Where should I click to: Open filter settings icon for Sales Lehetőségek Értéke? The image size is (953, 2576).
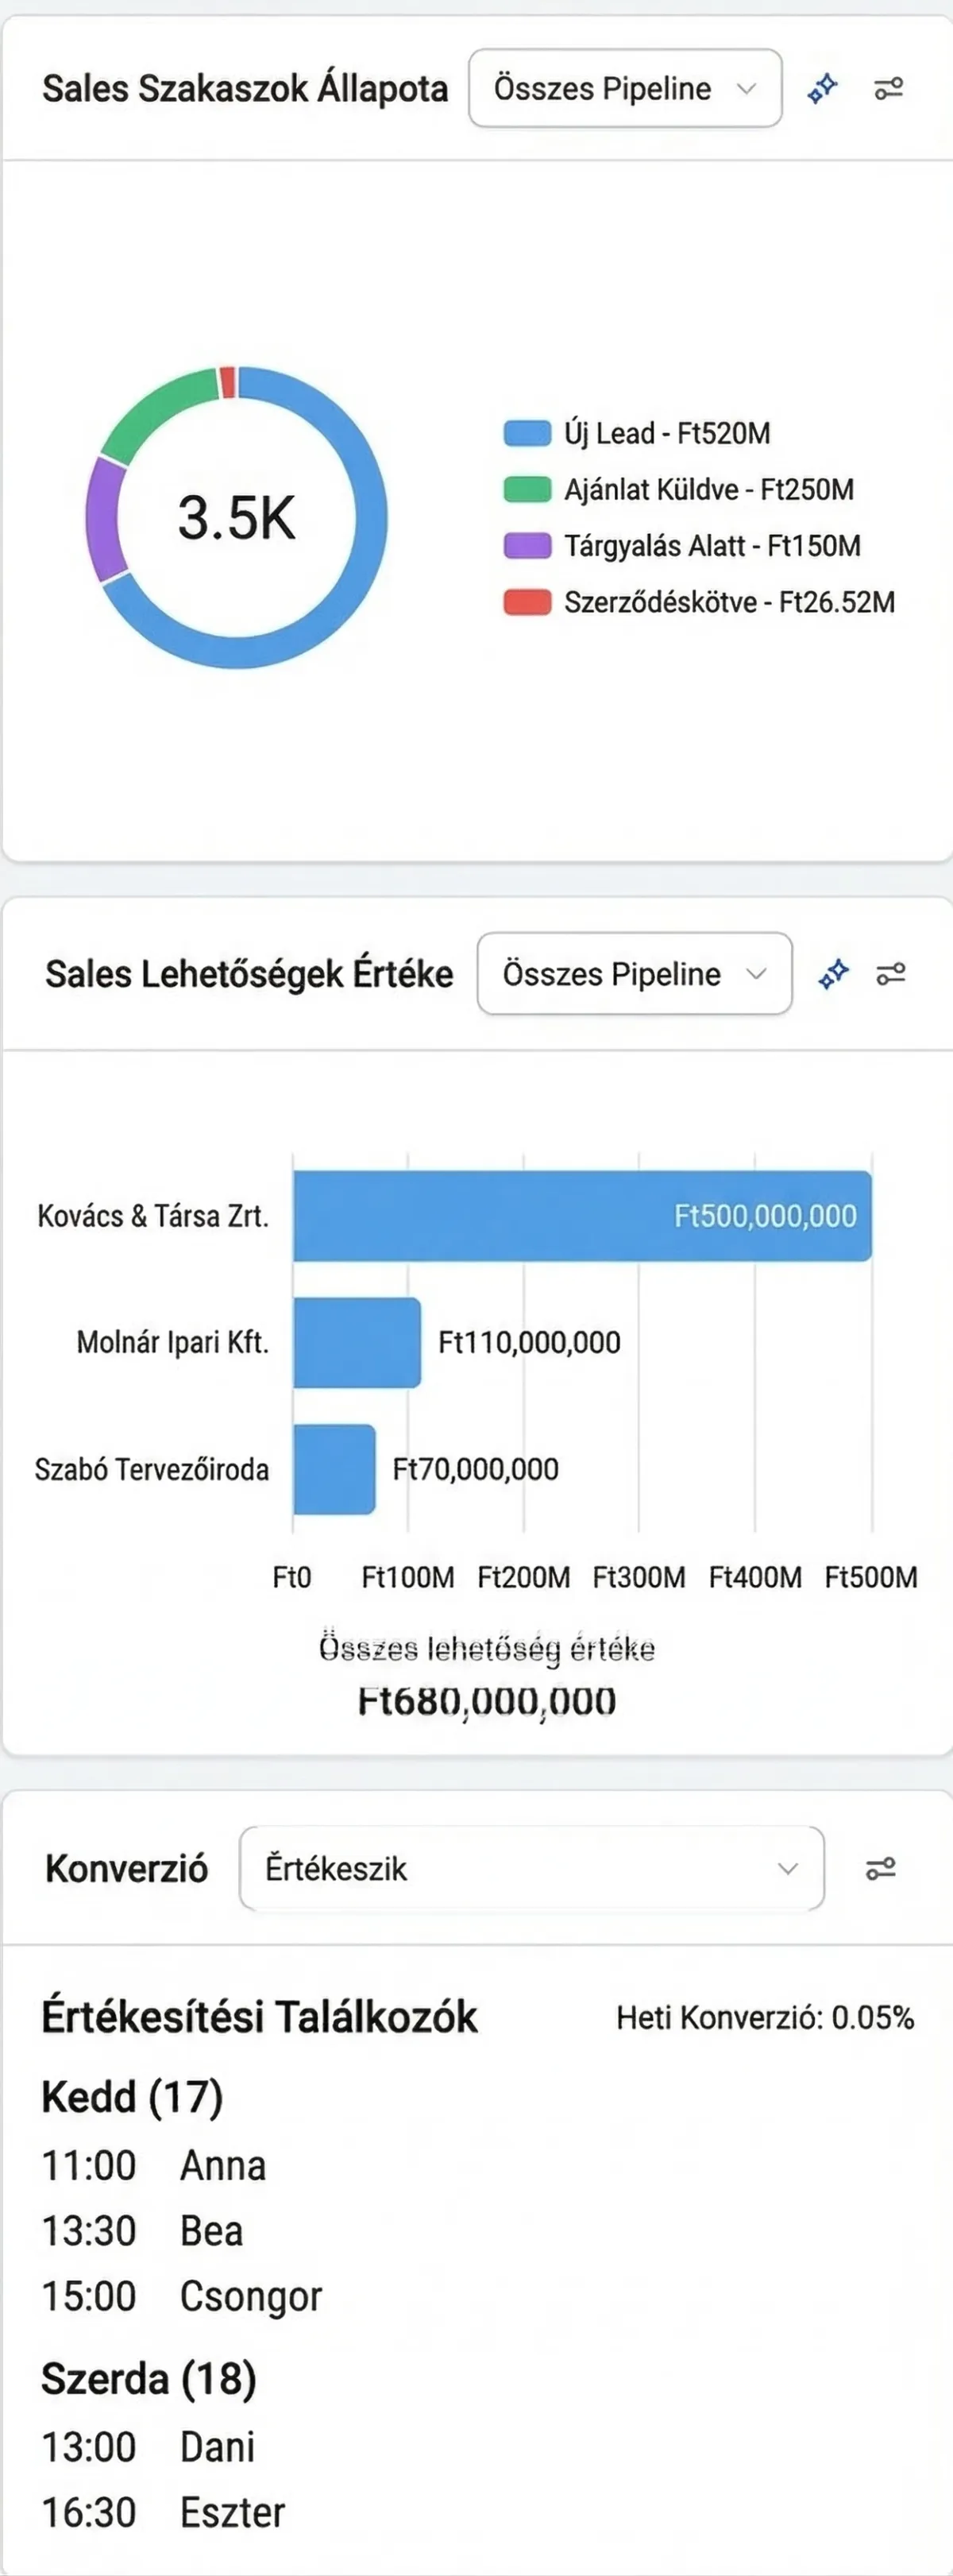891,973
